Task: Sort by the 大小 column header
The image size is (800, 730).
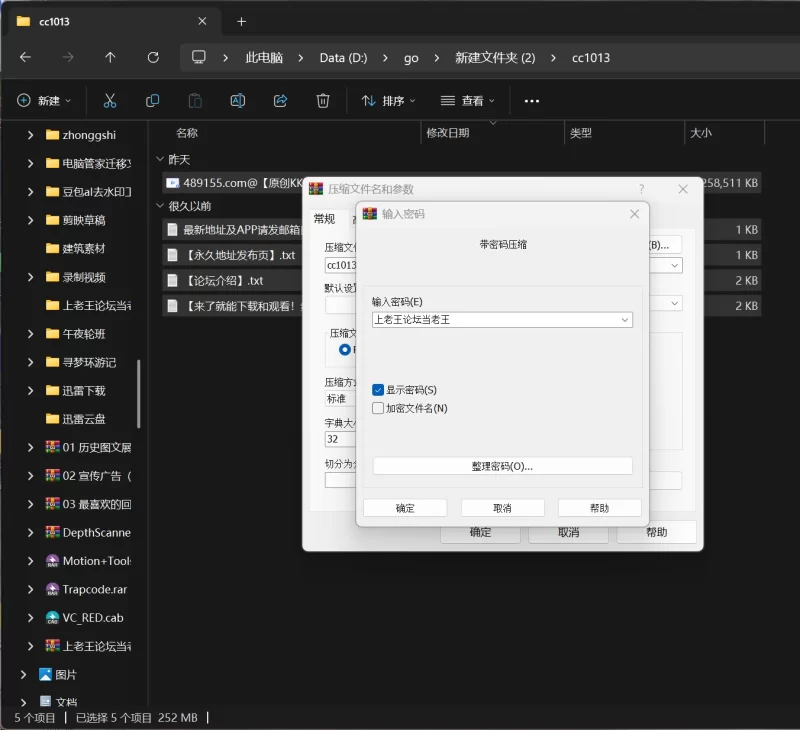Action: pyautogui.click(x=701, y=133)
